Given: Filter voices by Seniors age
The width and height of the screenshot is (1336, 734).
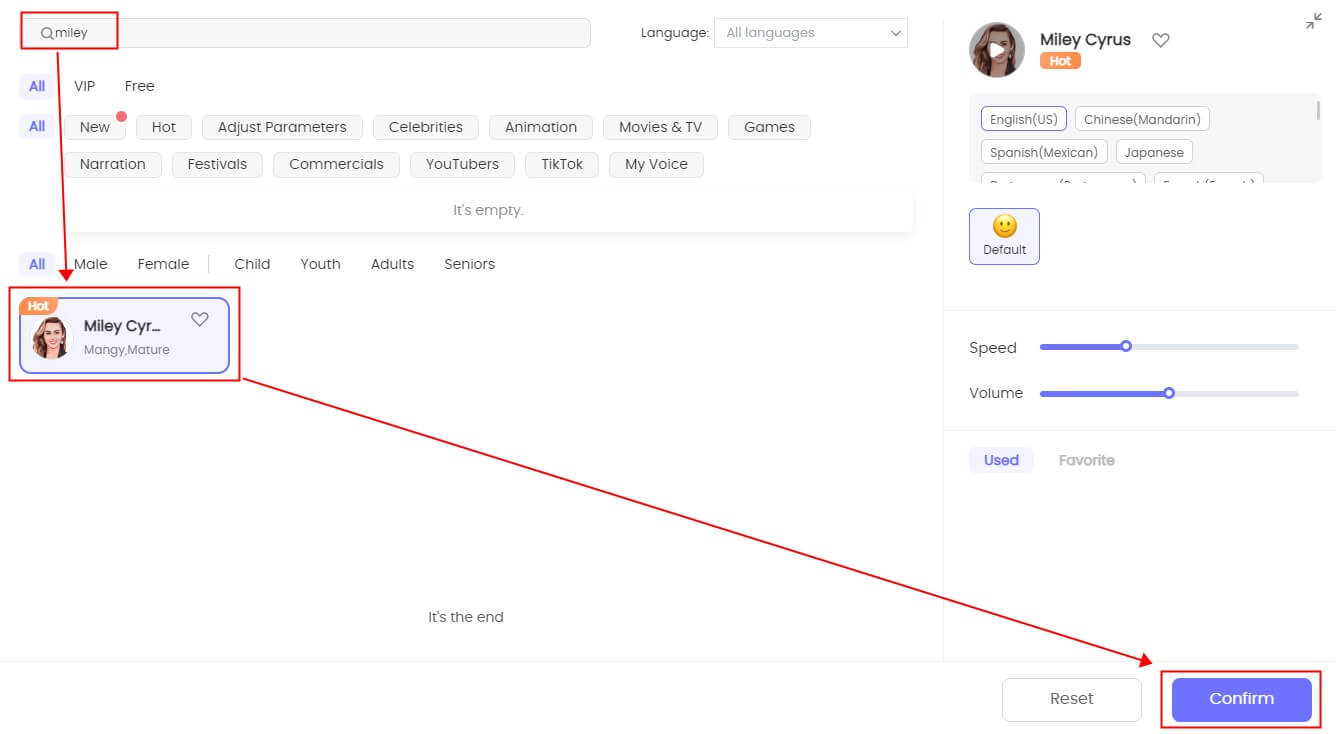Looking at the screenshot, I should pyautogui.click(x=469, y=264).
